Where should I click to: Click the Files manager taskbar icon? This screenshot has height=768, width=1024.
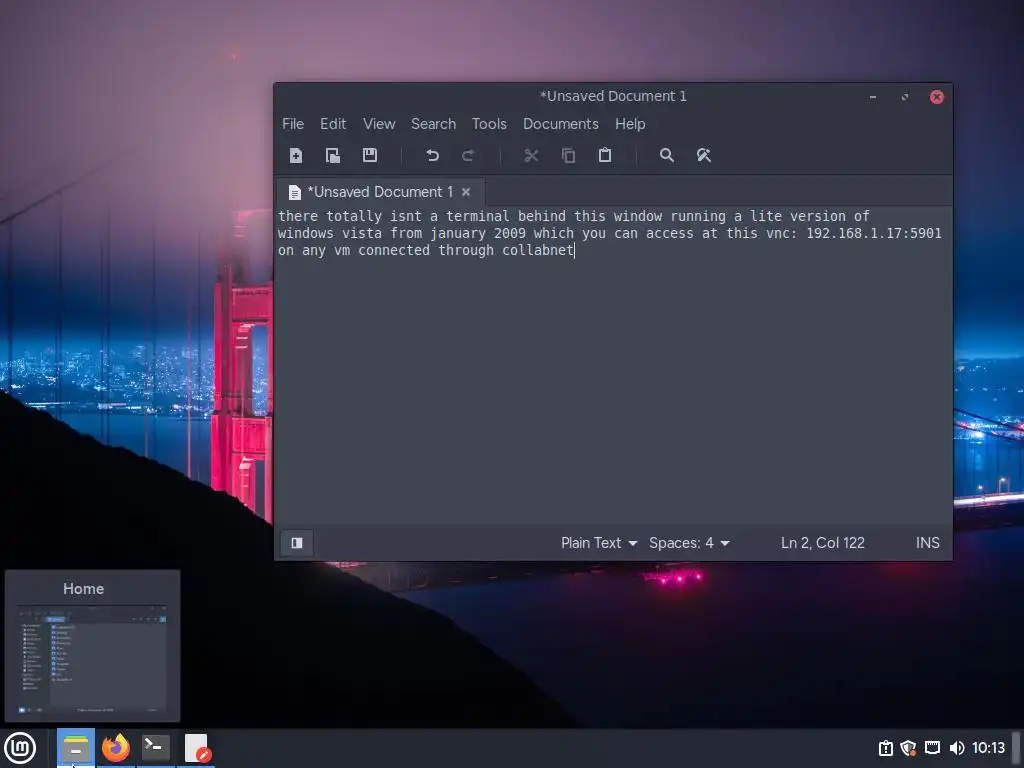coord(76,748)
